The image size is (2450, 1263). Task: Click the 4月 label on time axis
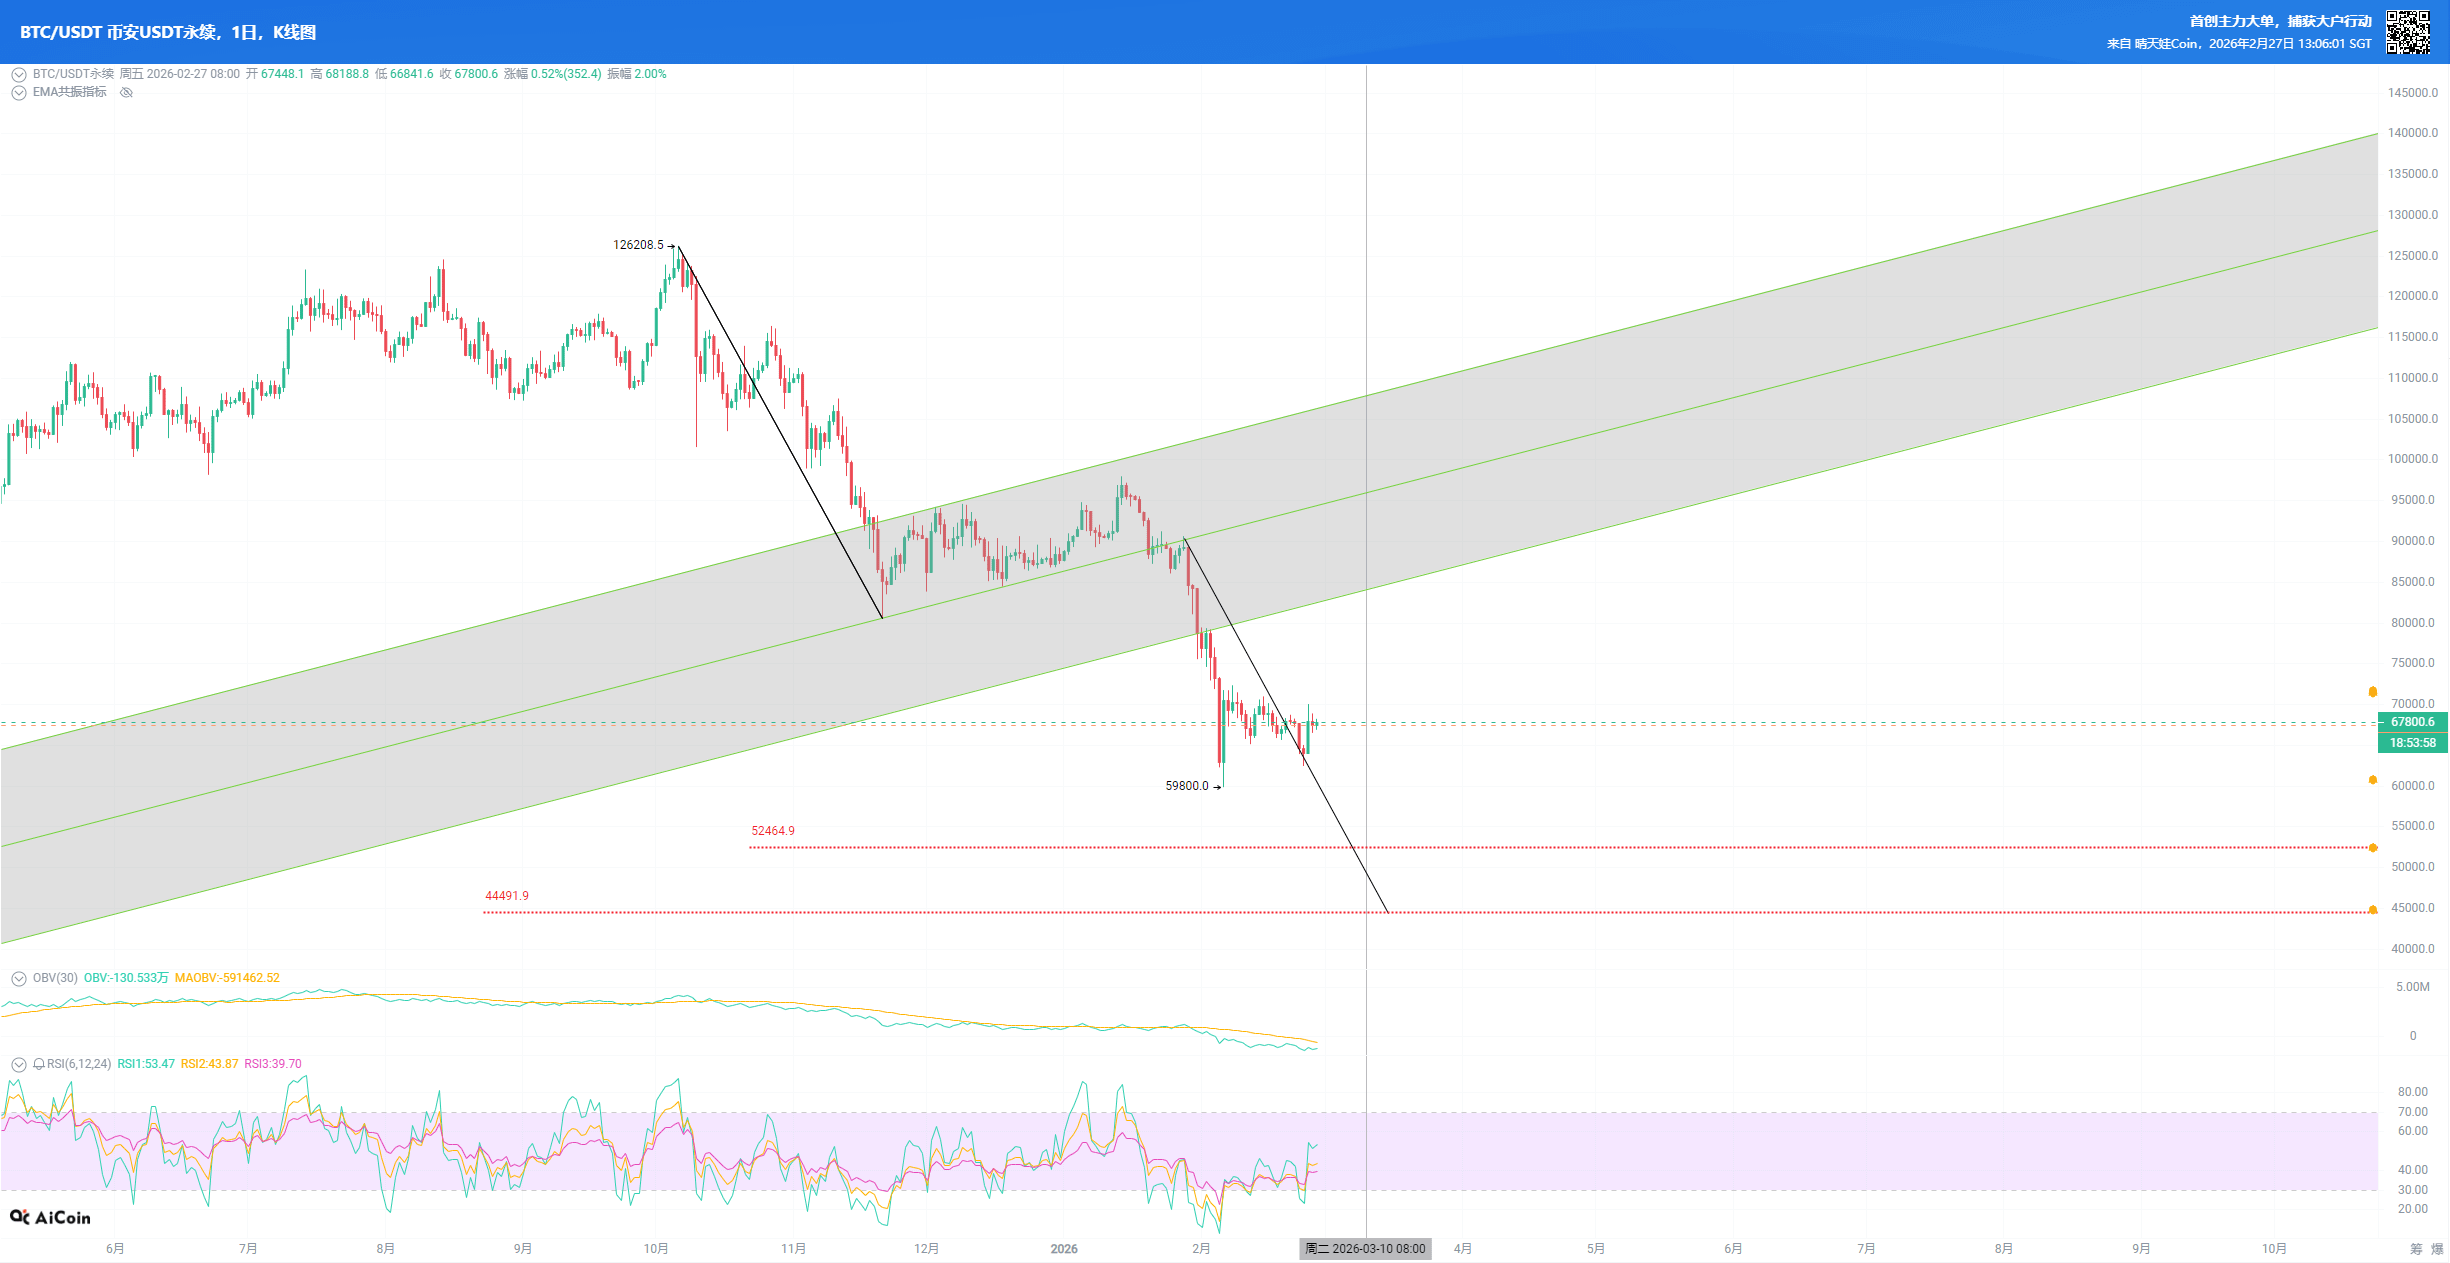[x=1463, y=1249]
